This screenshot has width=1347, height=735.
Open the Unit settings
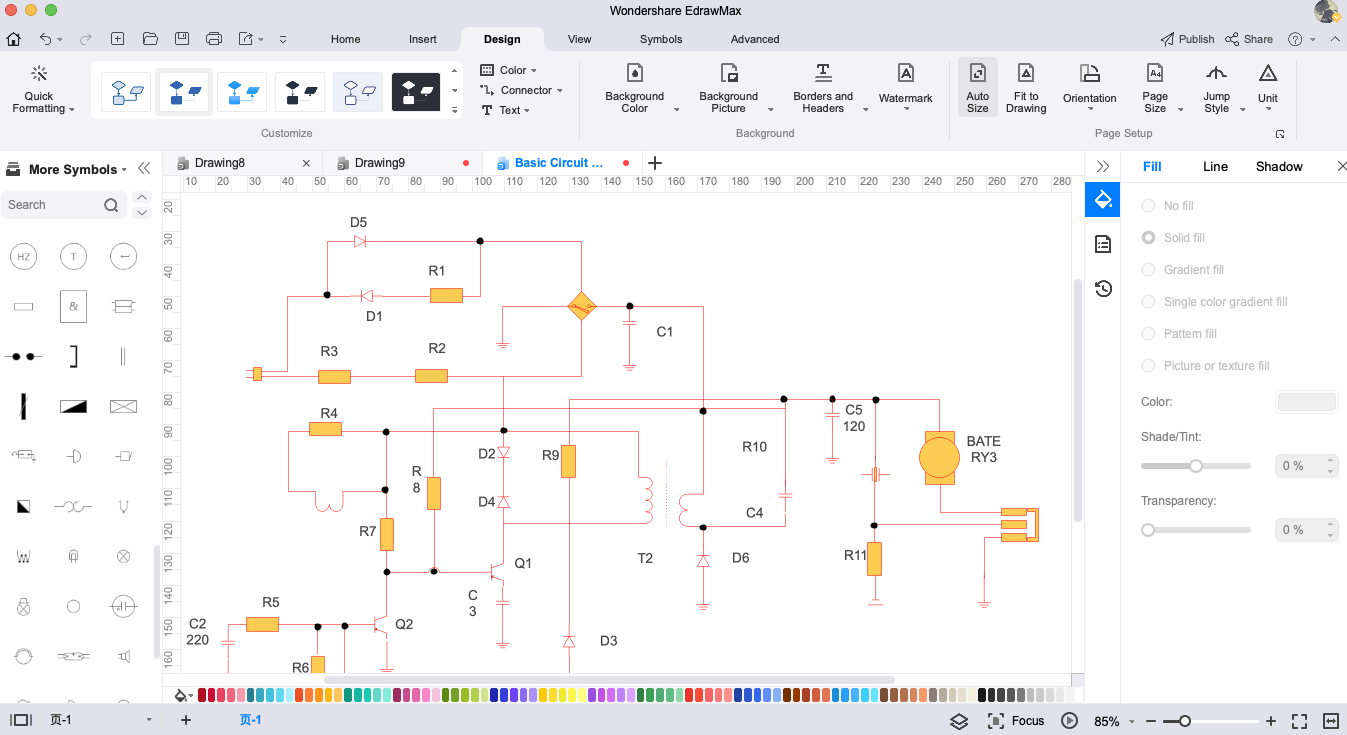tap(1268, 88)
